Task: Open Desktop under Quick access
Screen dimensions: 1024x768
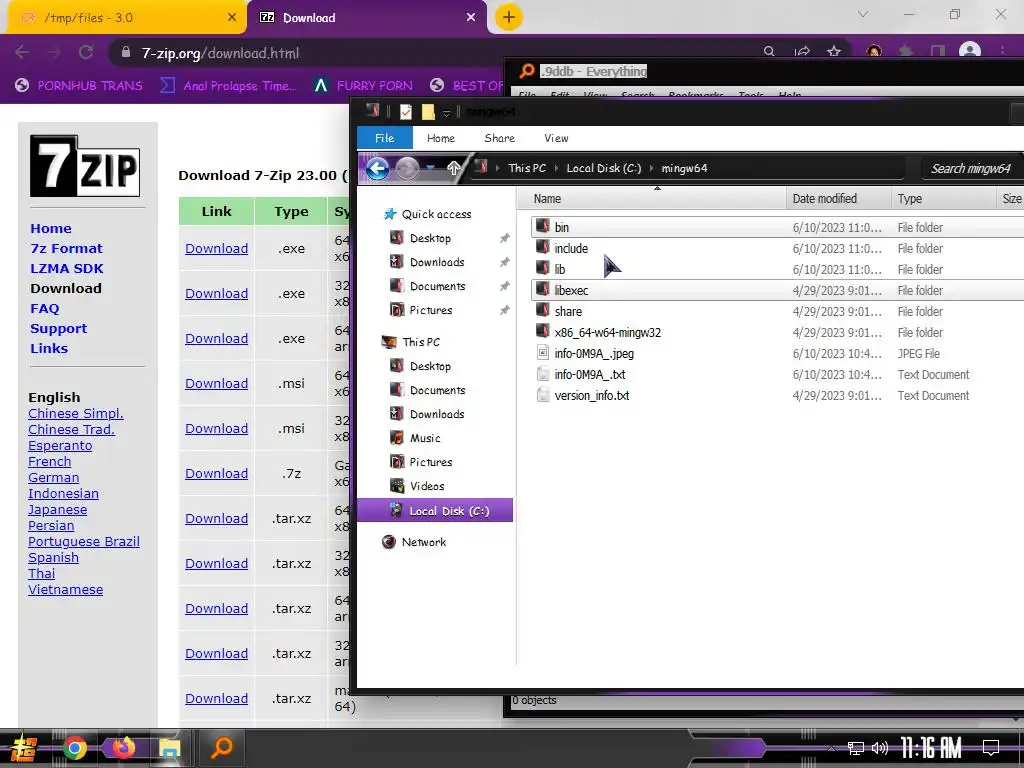Action: pyautogui.click(x=430, y=238)
